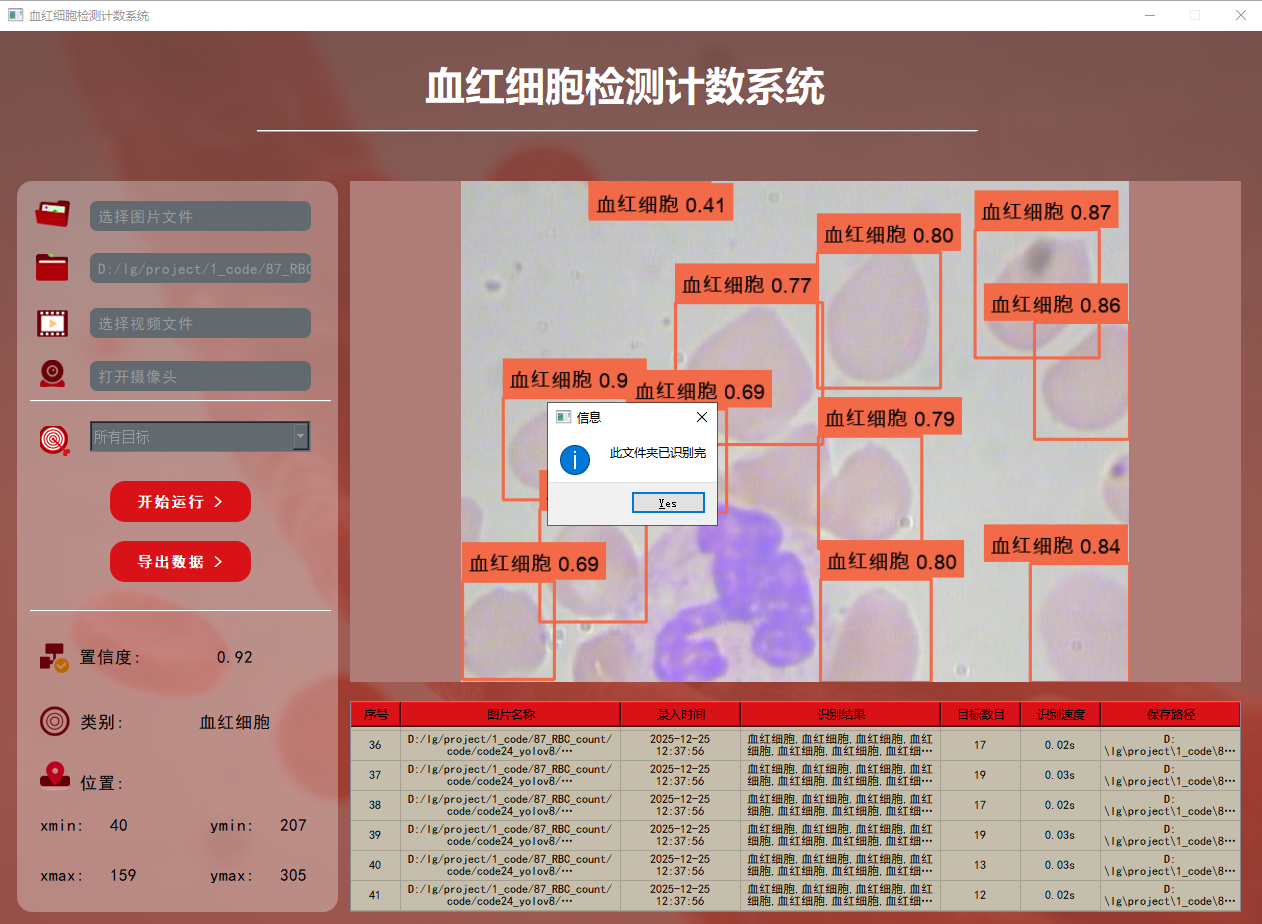
Task: Click the video file icon
Action: point(52,323)
